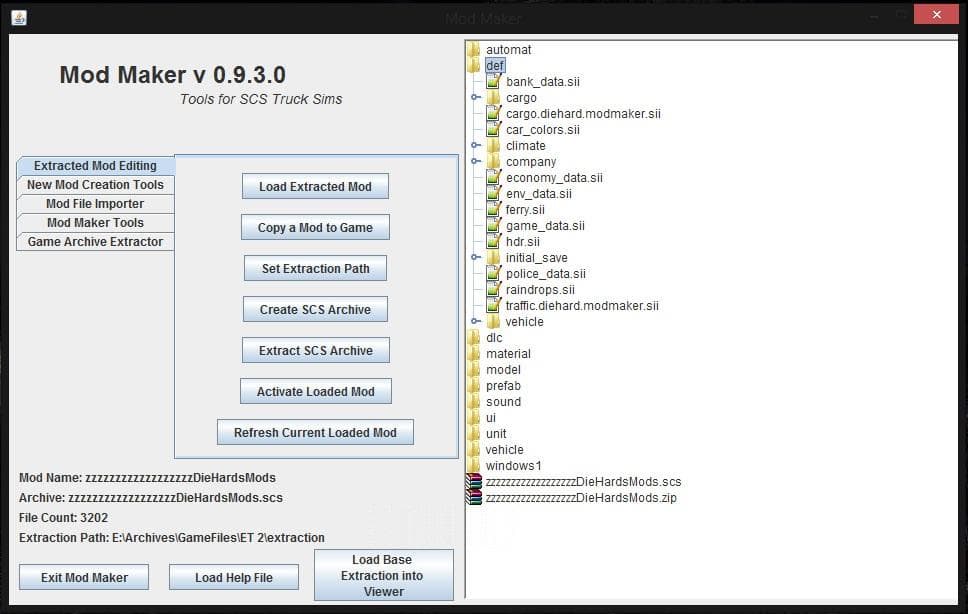Switch to Extracted Mod Editing tab
The image size is (968, 614).
(95, 165)
